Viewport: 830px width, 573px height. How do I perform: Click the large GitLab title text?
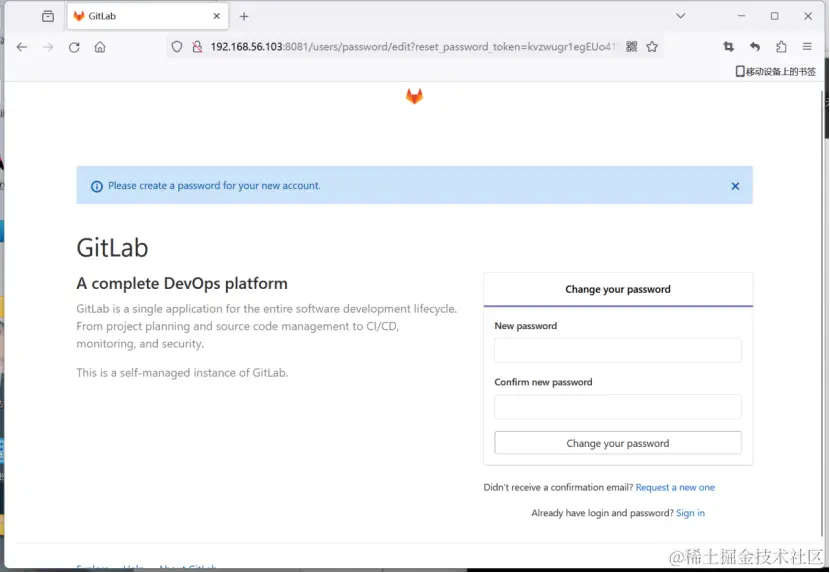click(112, 247)
